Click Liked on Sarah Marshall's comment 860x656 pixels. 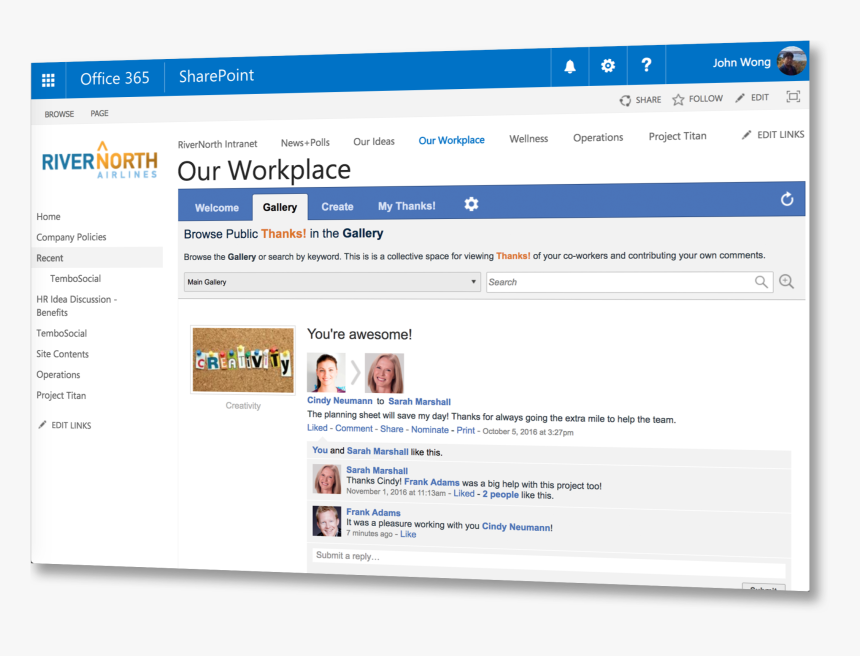pyautogui.click(x=463, y=493)
